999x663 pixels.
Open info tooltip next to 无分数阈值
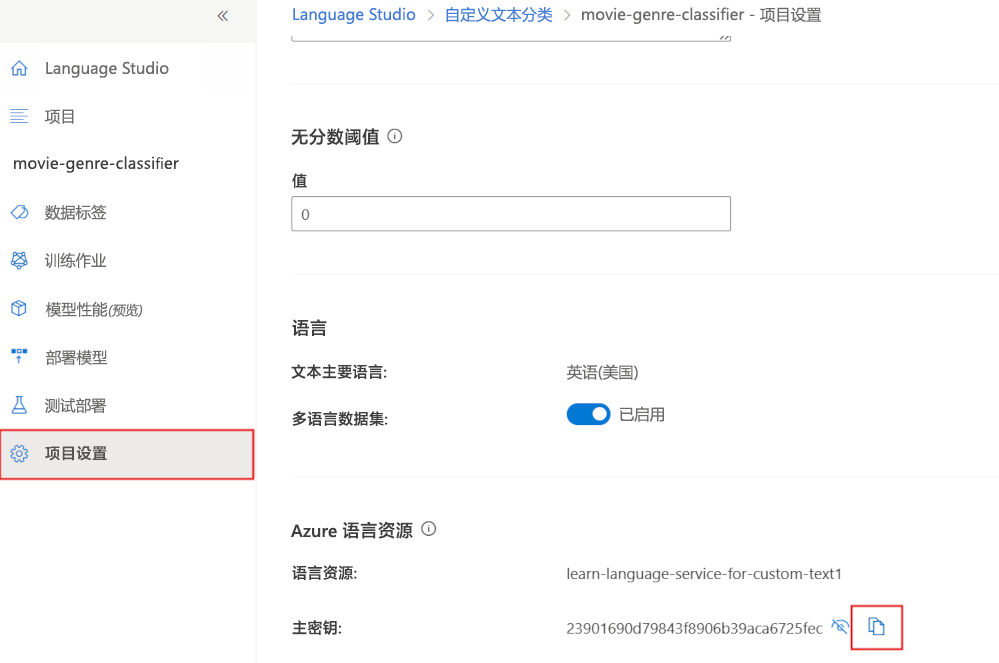coord(395,136)
